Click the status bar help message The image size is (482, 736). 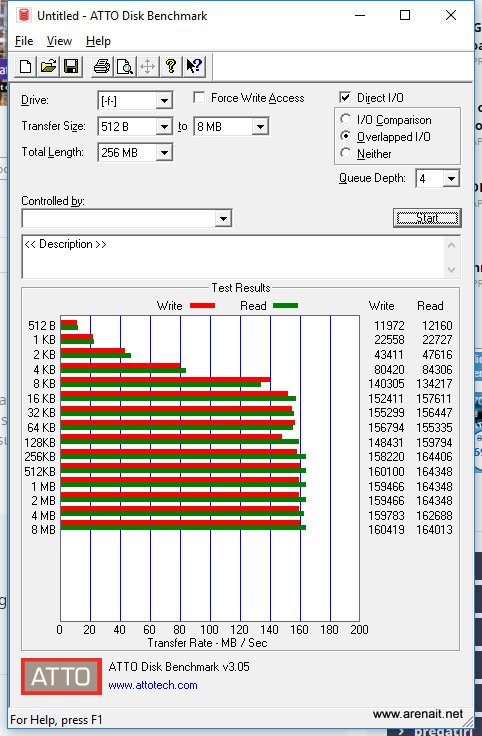[56, 720]
